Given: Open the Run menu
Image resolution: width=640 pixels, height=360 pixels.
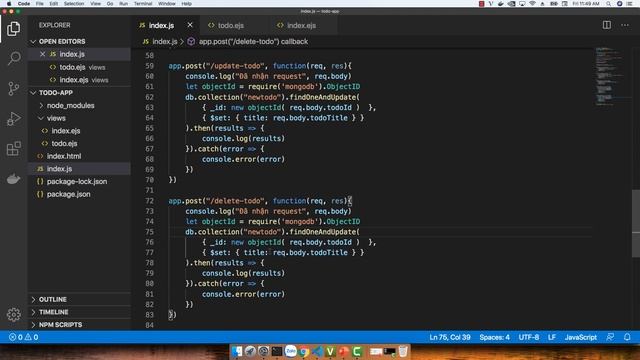Looking at the screenshot, I should click(123, 4).
